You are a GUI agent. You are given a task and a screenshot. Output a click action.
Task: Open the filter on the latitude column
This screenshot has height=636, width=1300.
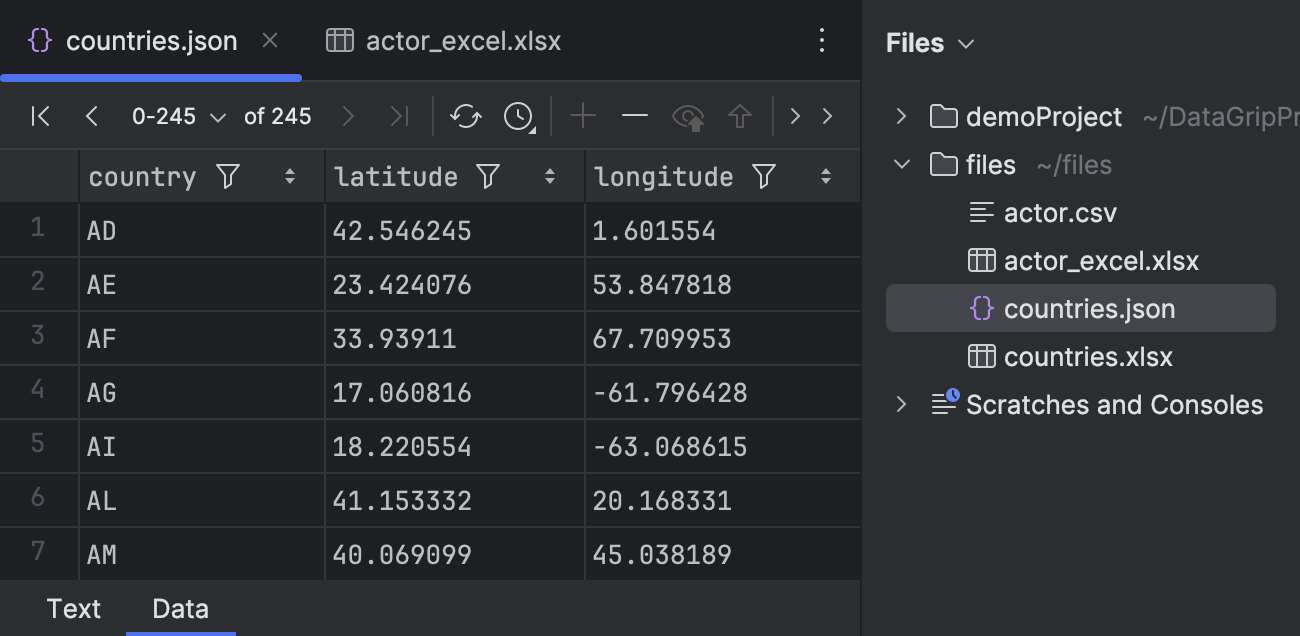click(x=487, y=176)
